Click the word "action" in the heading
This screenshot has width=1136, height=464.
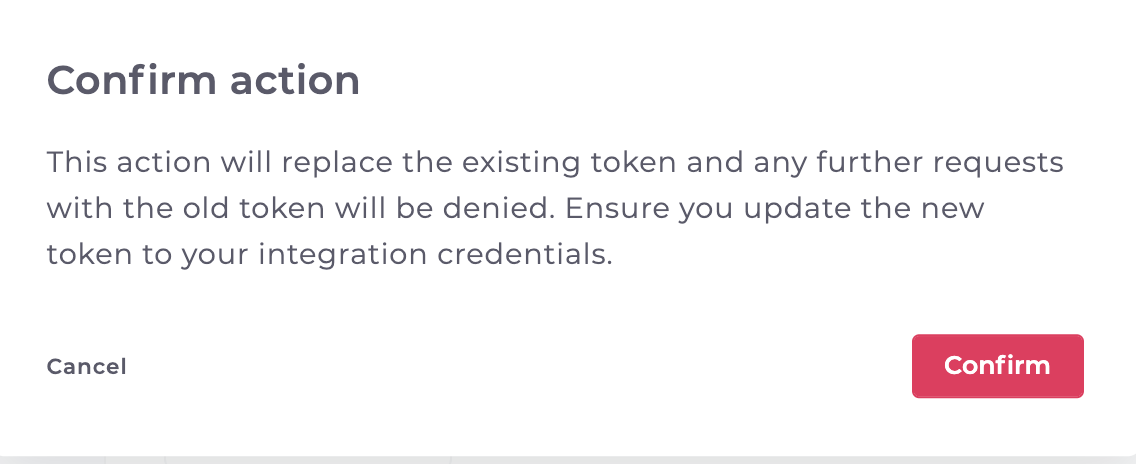tap(295, 80)
